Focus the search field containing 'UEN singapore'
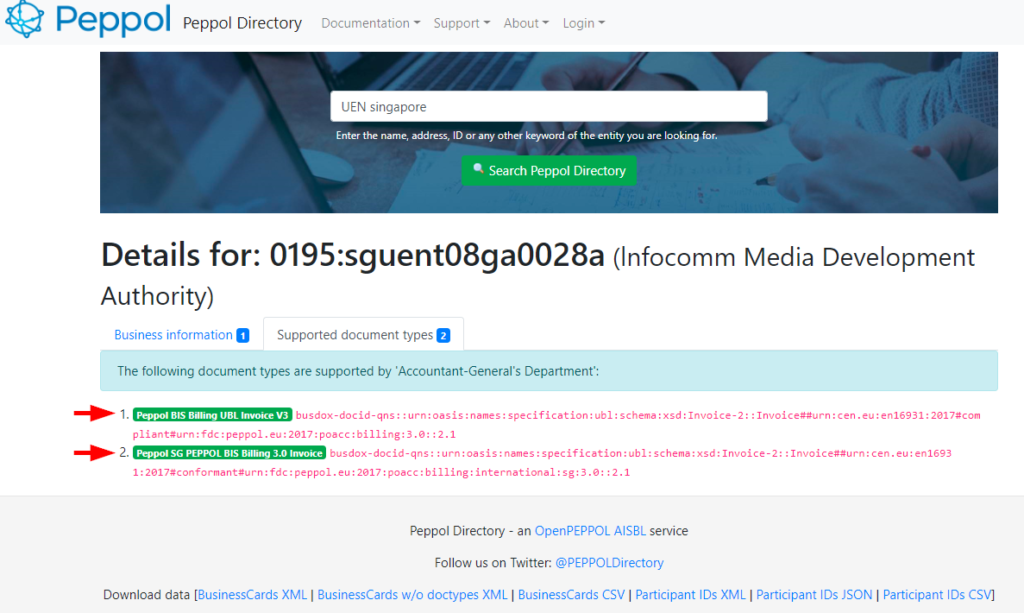 (549, 106)
